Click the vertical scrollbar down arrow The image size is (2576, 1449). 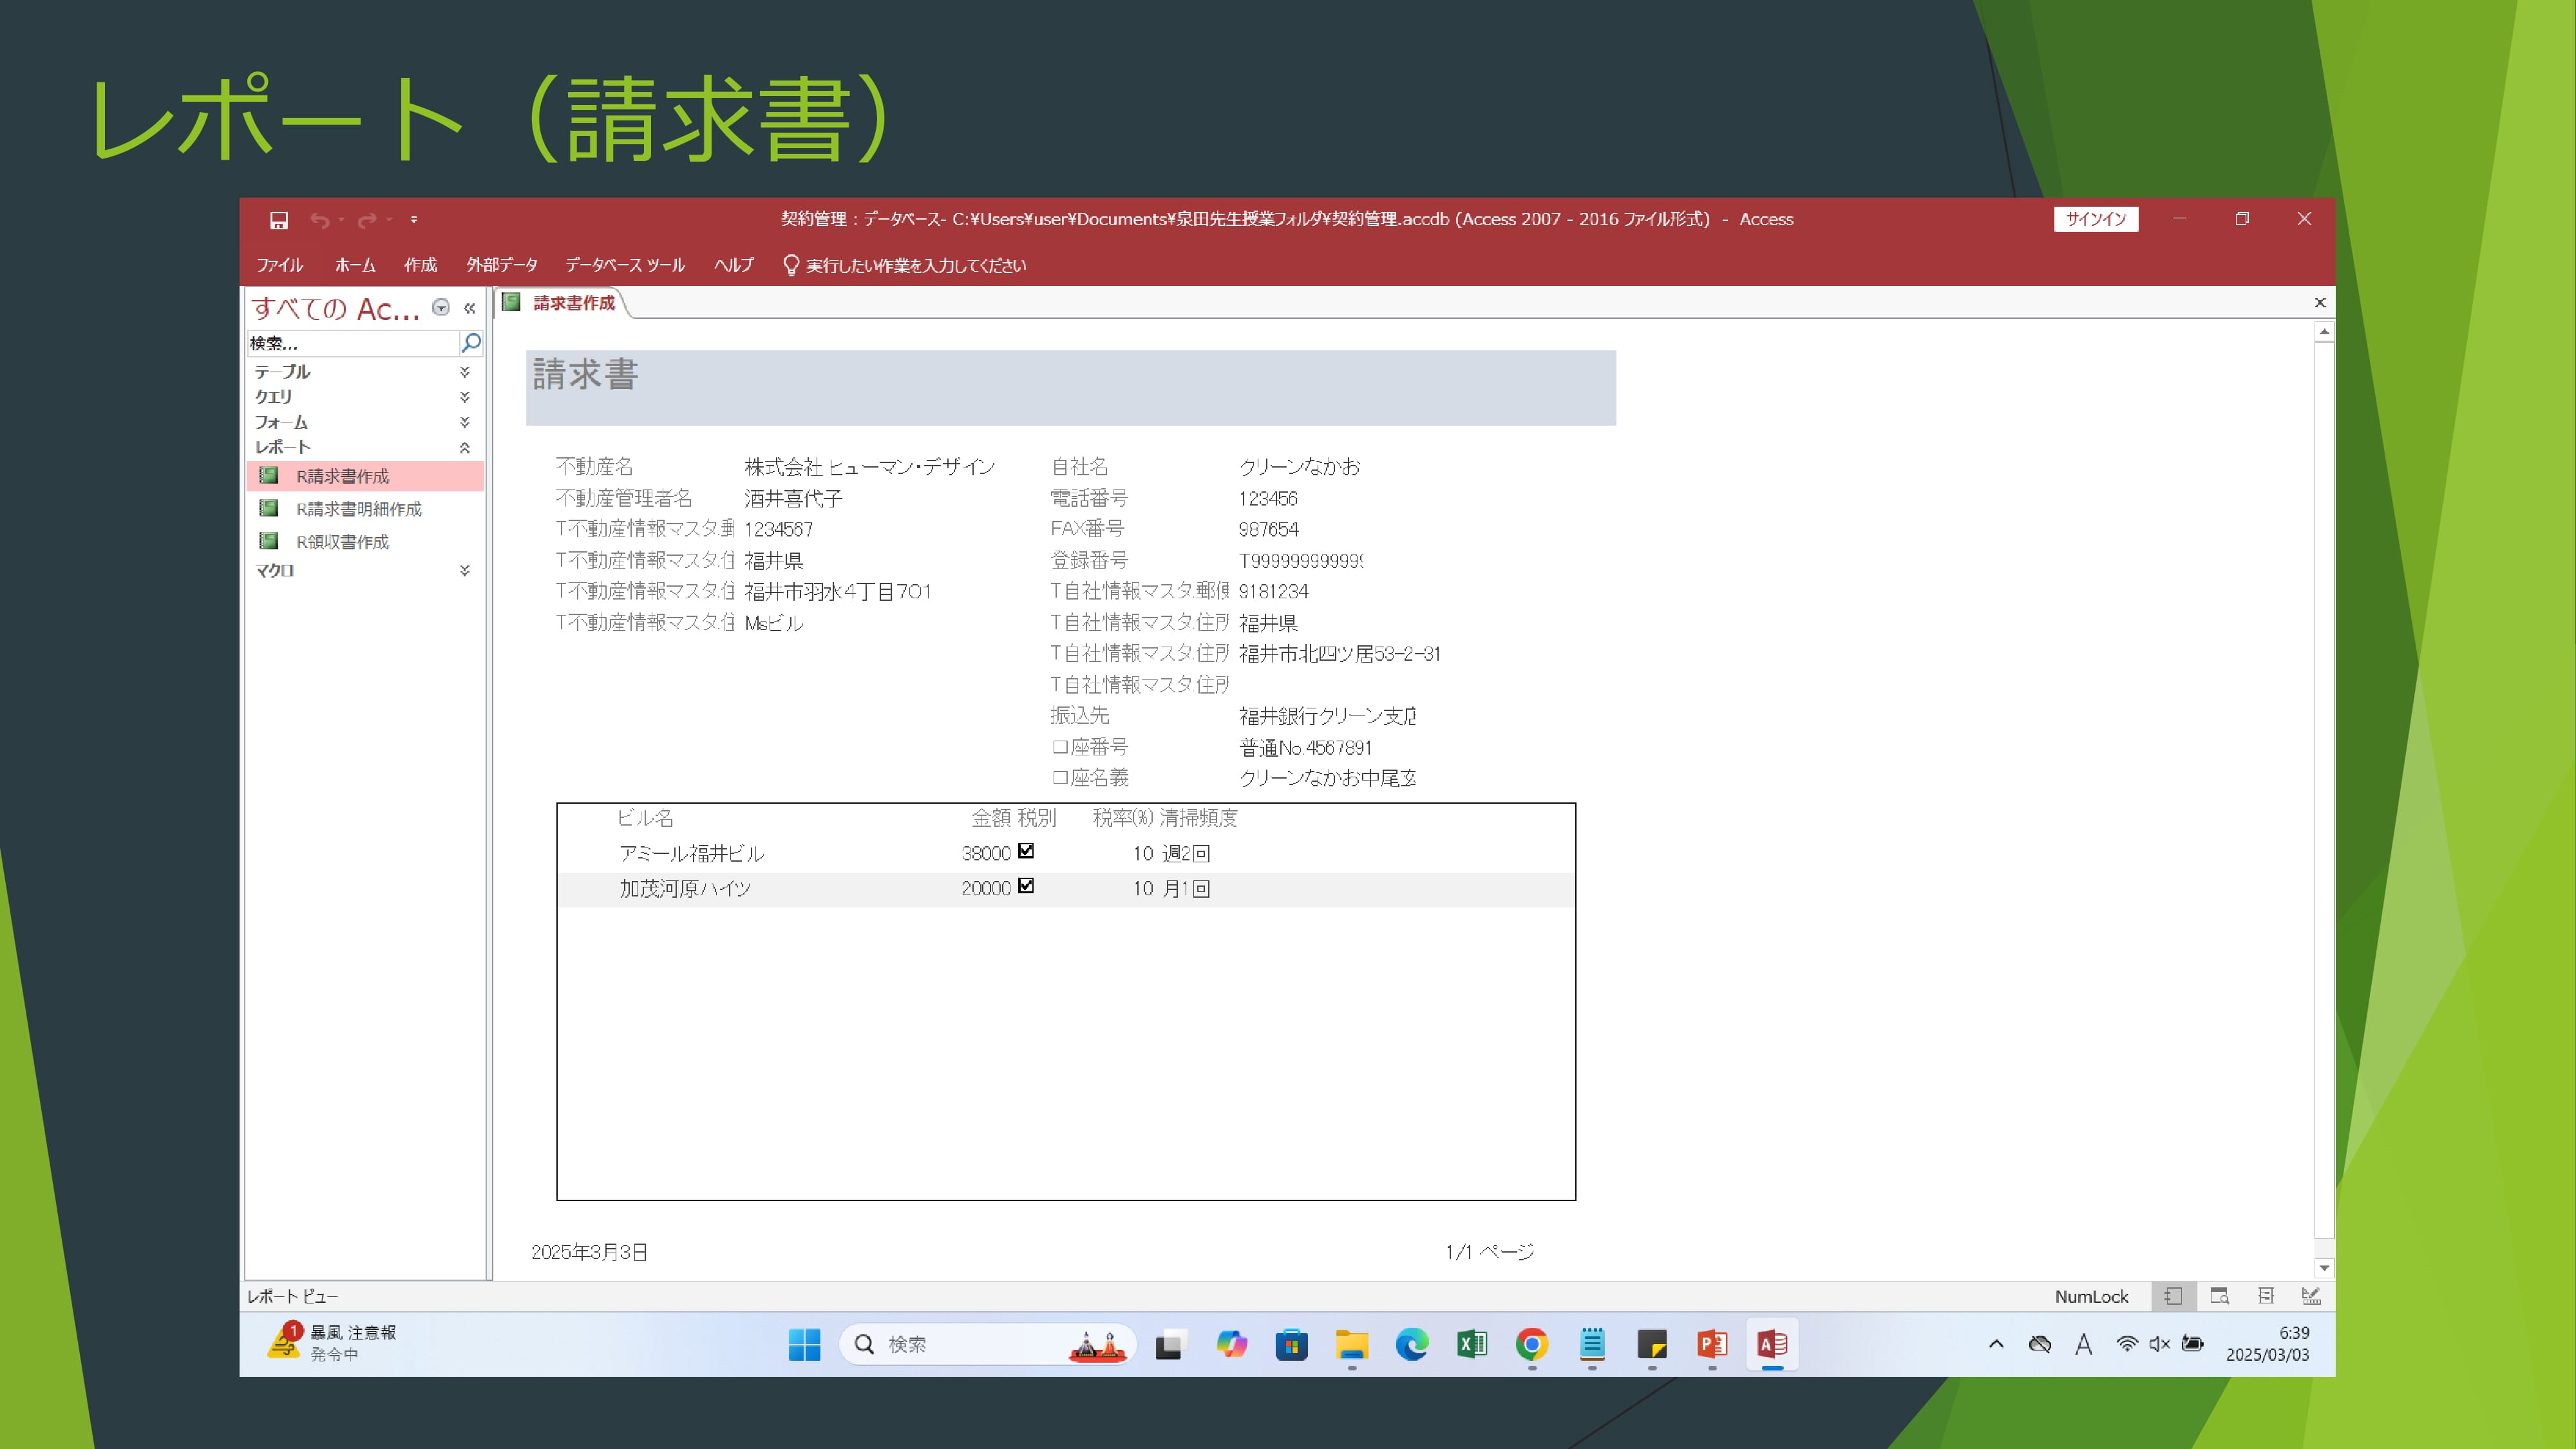[x=2324, y=1268]
